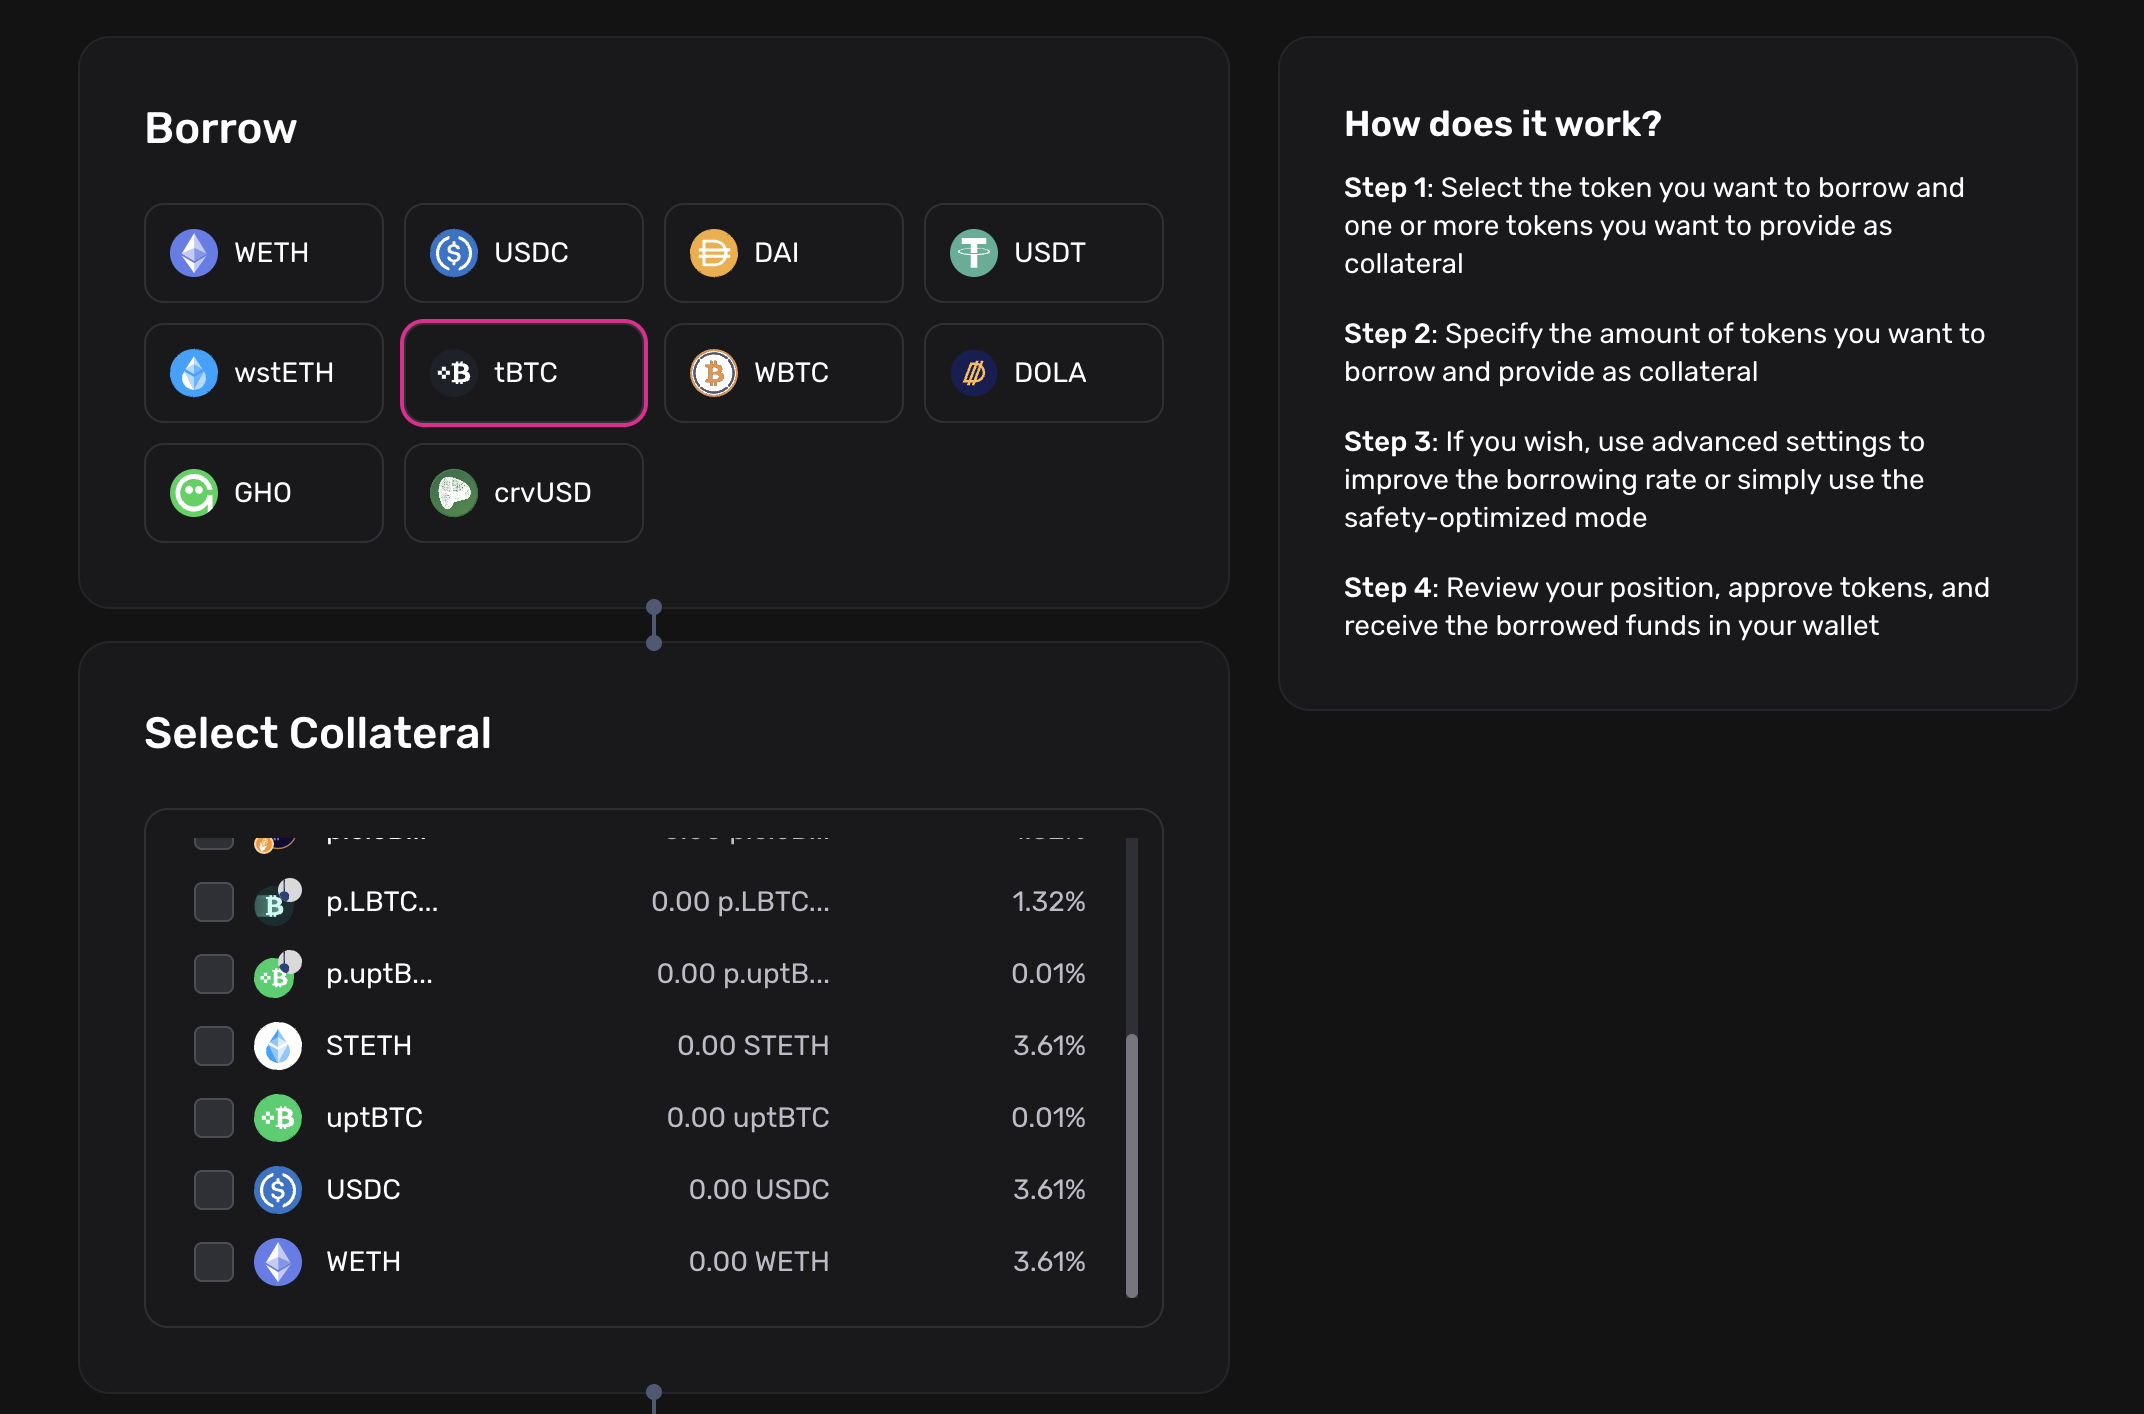Enable uptBTC as collateral checkbox

[214, 1118]
